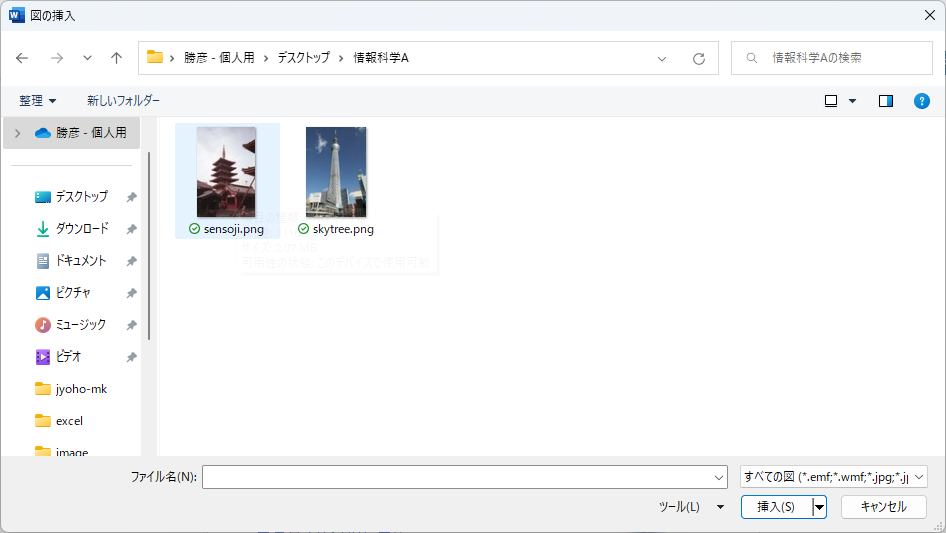Toggle the preview pane icon
The height and width of the screenshot is (533, 946).
click(885, 101)
